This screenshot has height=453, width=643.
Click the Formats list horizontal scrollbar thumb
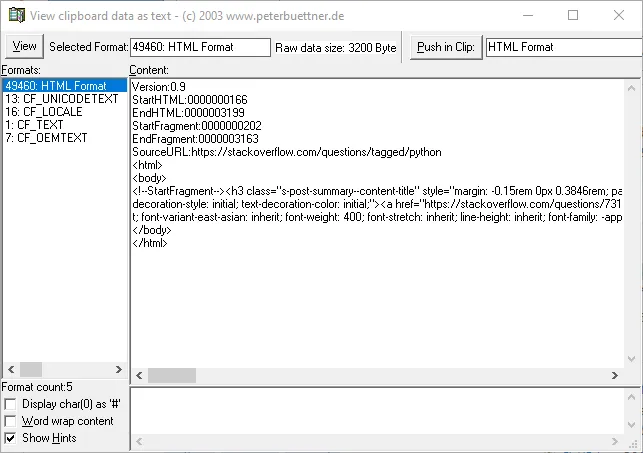click(x=31, y=369)
